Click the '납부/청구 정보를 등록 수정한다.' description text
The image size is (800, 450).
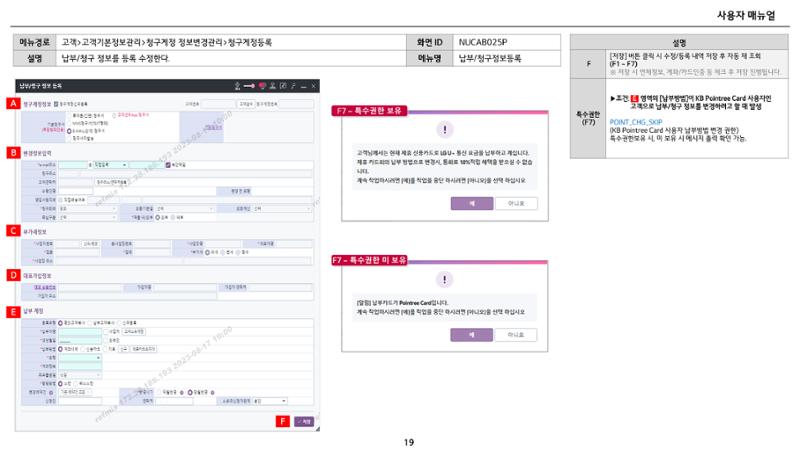pos(115,58)
